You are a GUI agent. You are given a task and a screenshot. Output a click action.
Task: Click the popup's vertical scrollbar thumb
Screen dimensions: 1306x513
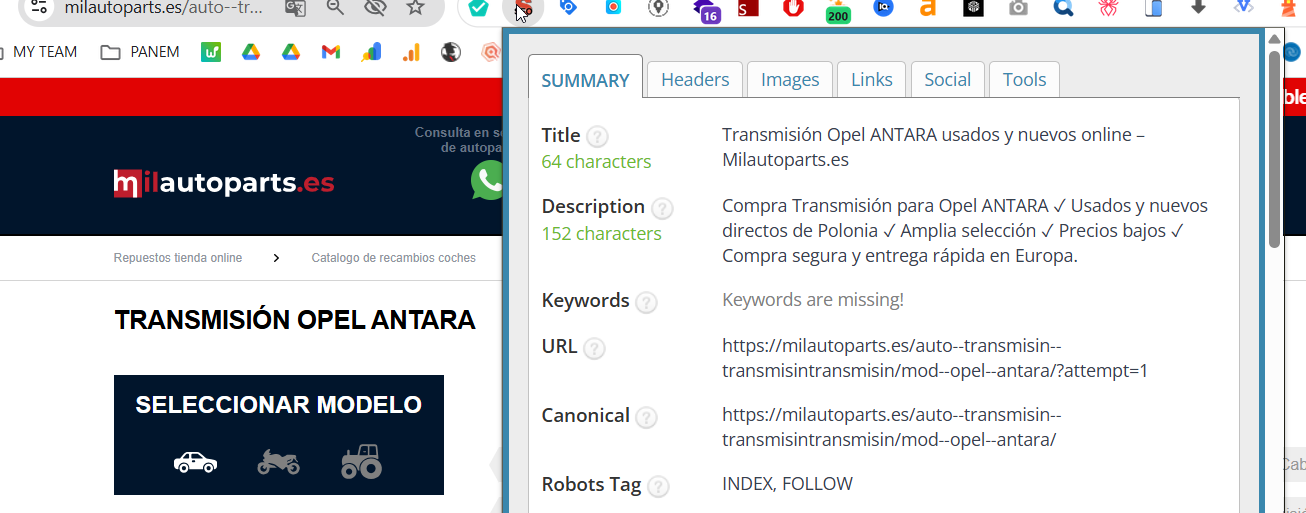coord(1274,148)
